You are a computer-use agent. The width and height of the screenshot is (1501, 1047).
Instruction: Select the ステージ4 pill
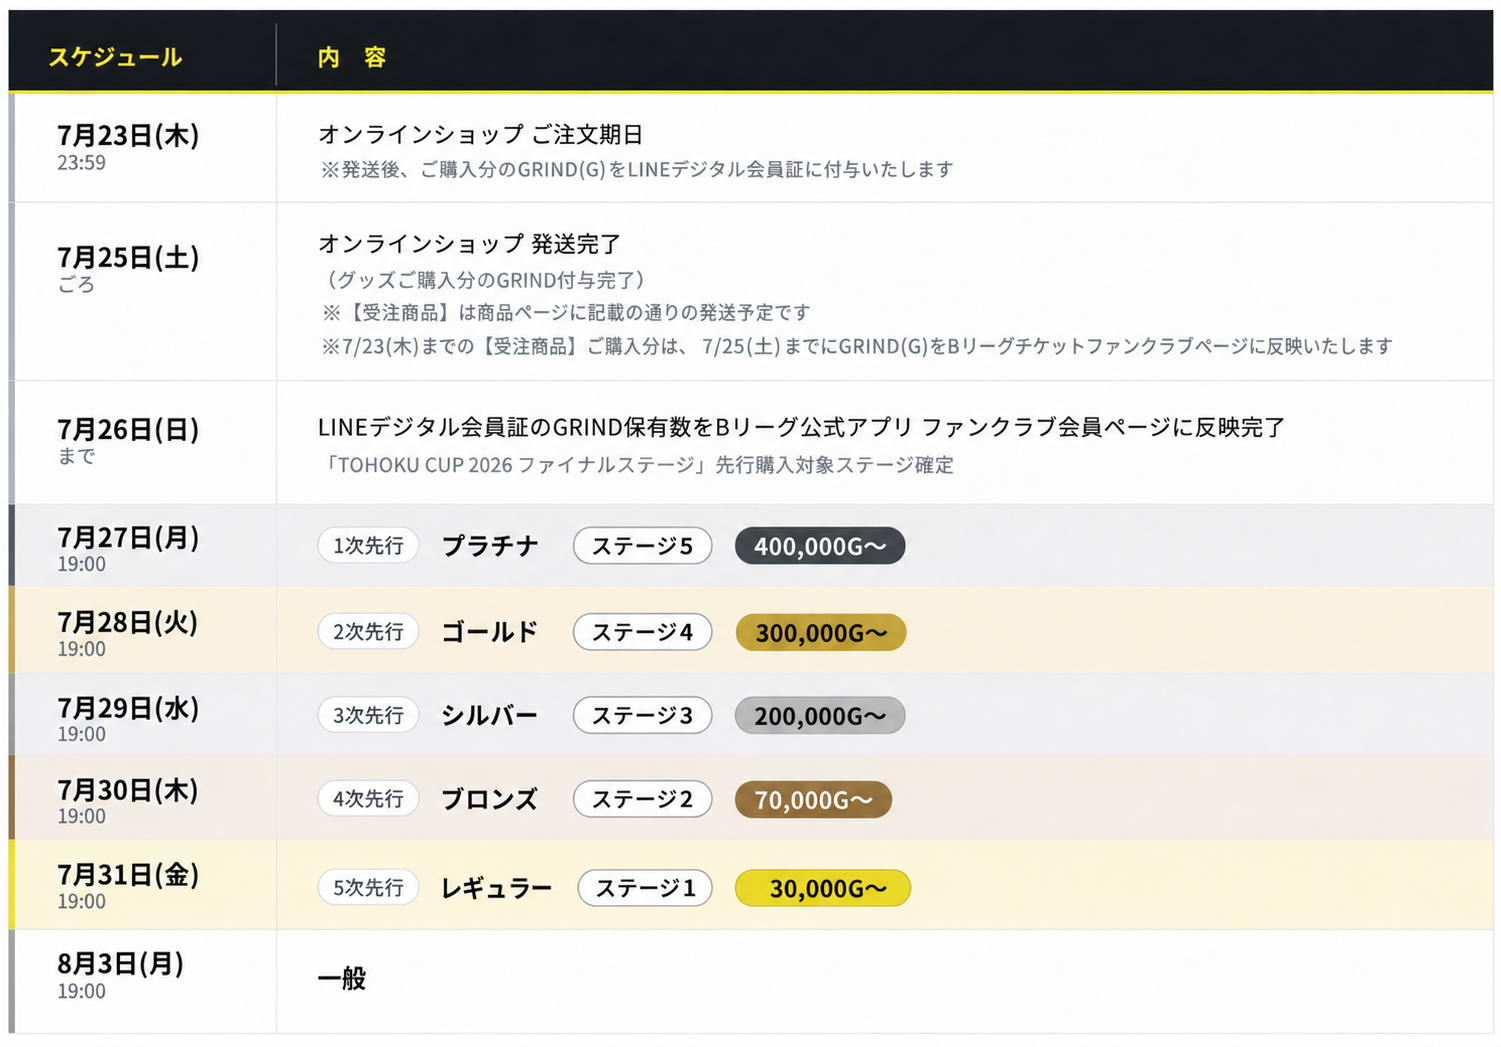click(642, 632)
